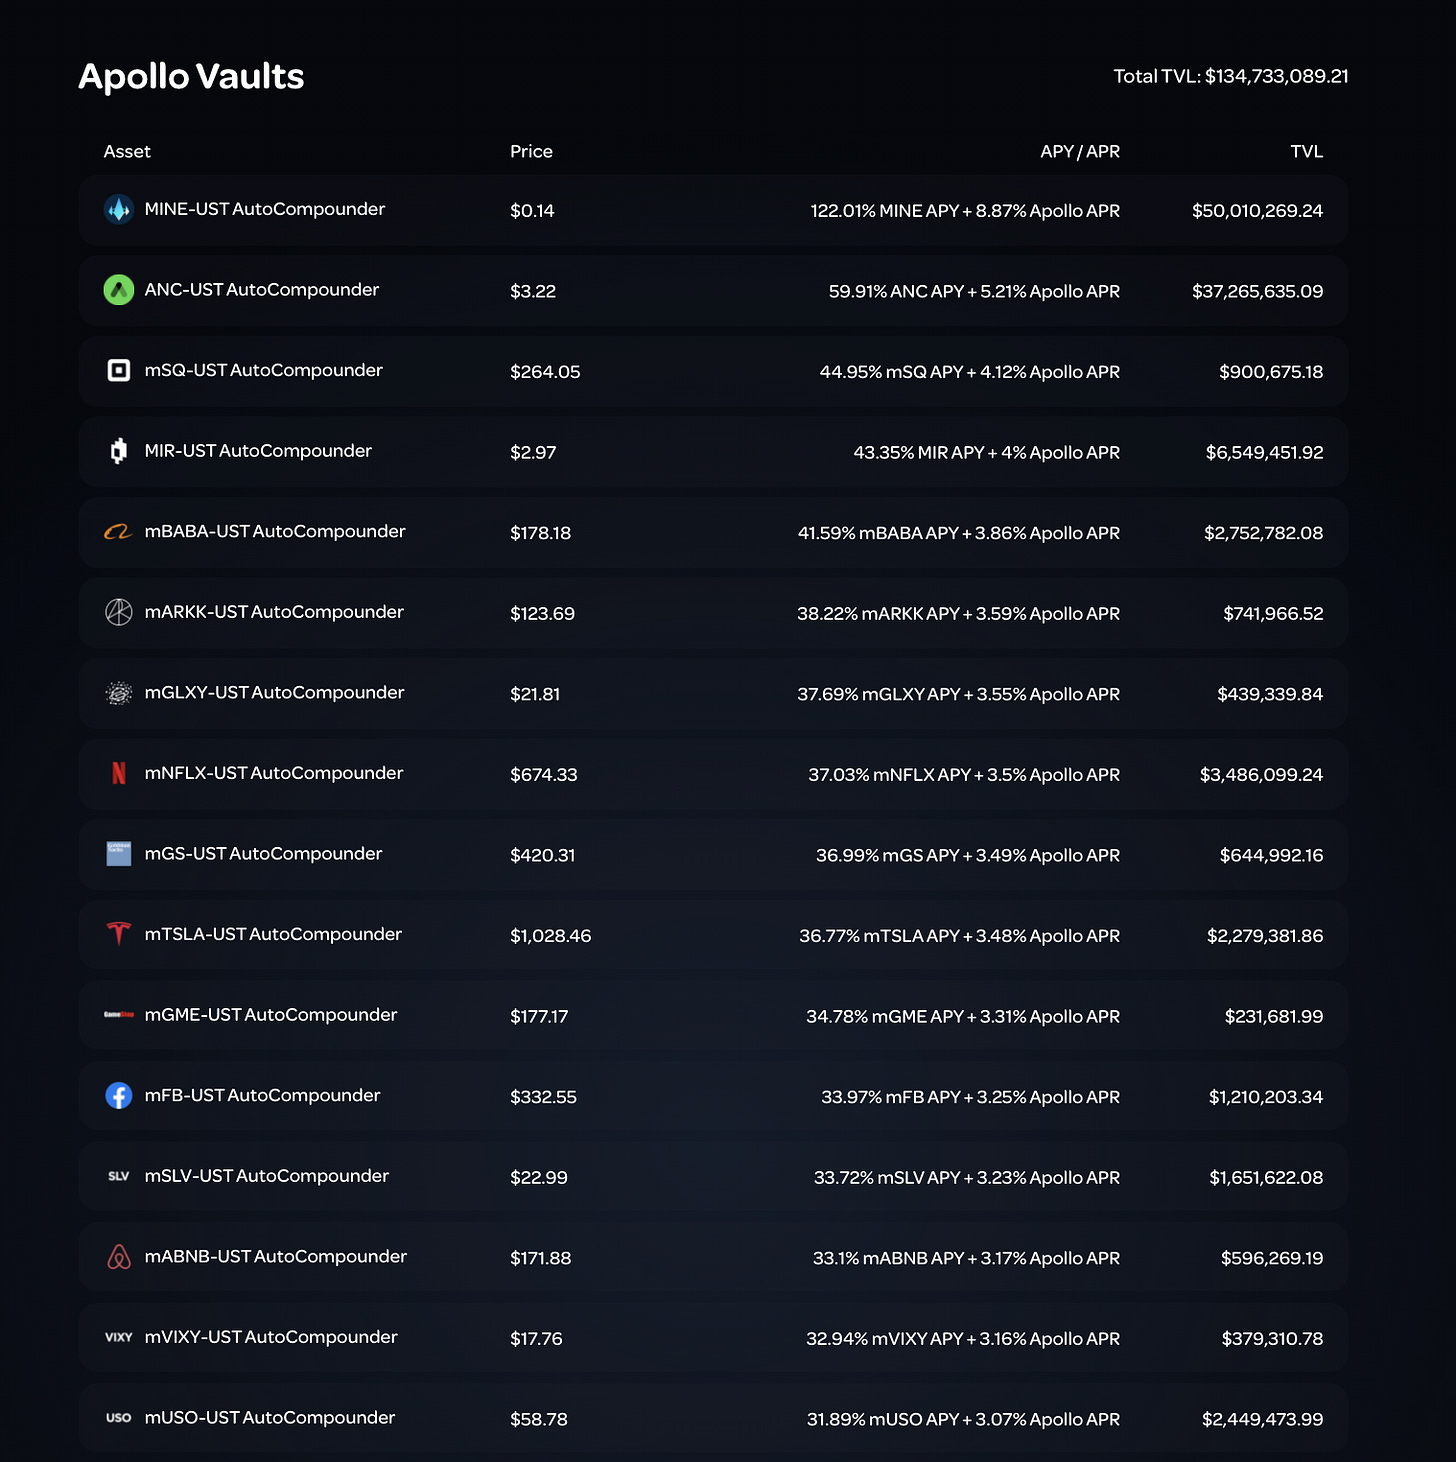Image resolution: width=1456 pixels, height=1462 pixels.
Task: Click the $2,449,473.99 TVL value
Action: (x=1262, y=1420)
